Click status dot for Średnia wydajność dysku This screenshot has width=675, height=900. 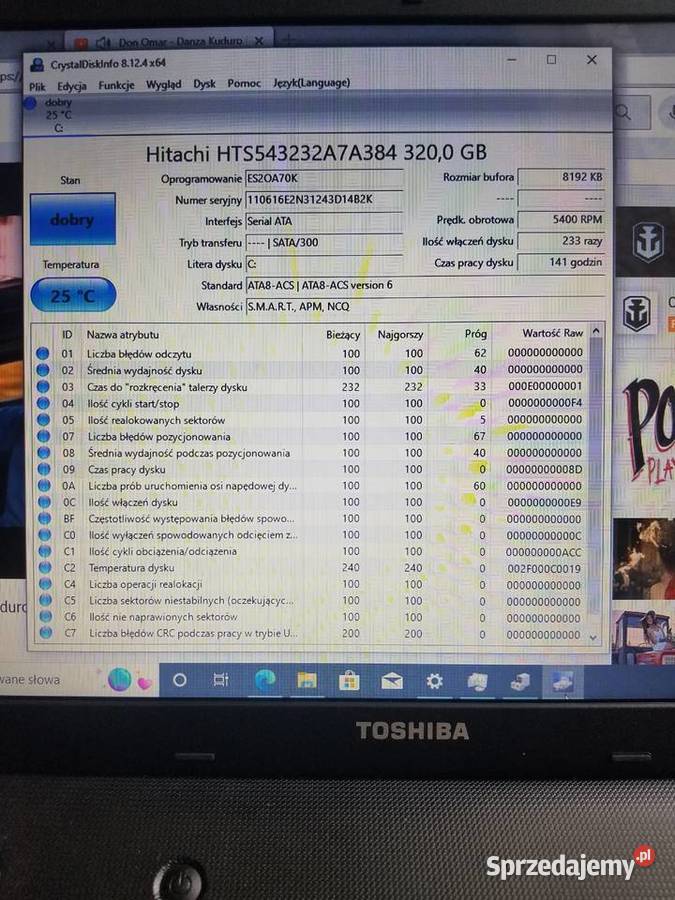tap(42, 370)
